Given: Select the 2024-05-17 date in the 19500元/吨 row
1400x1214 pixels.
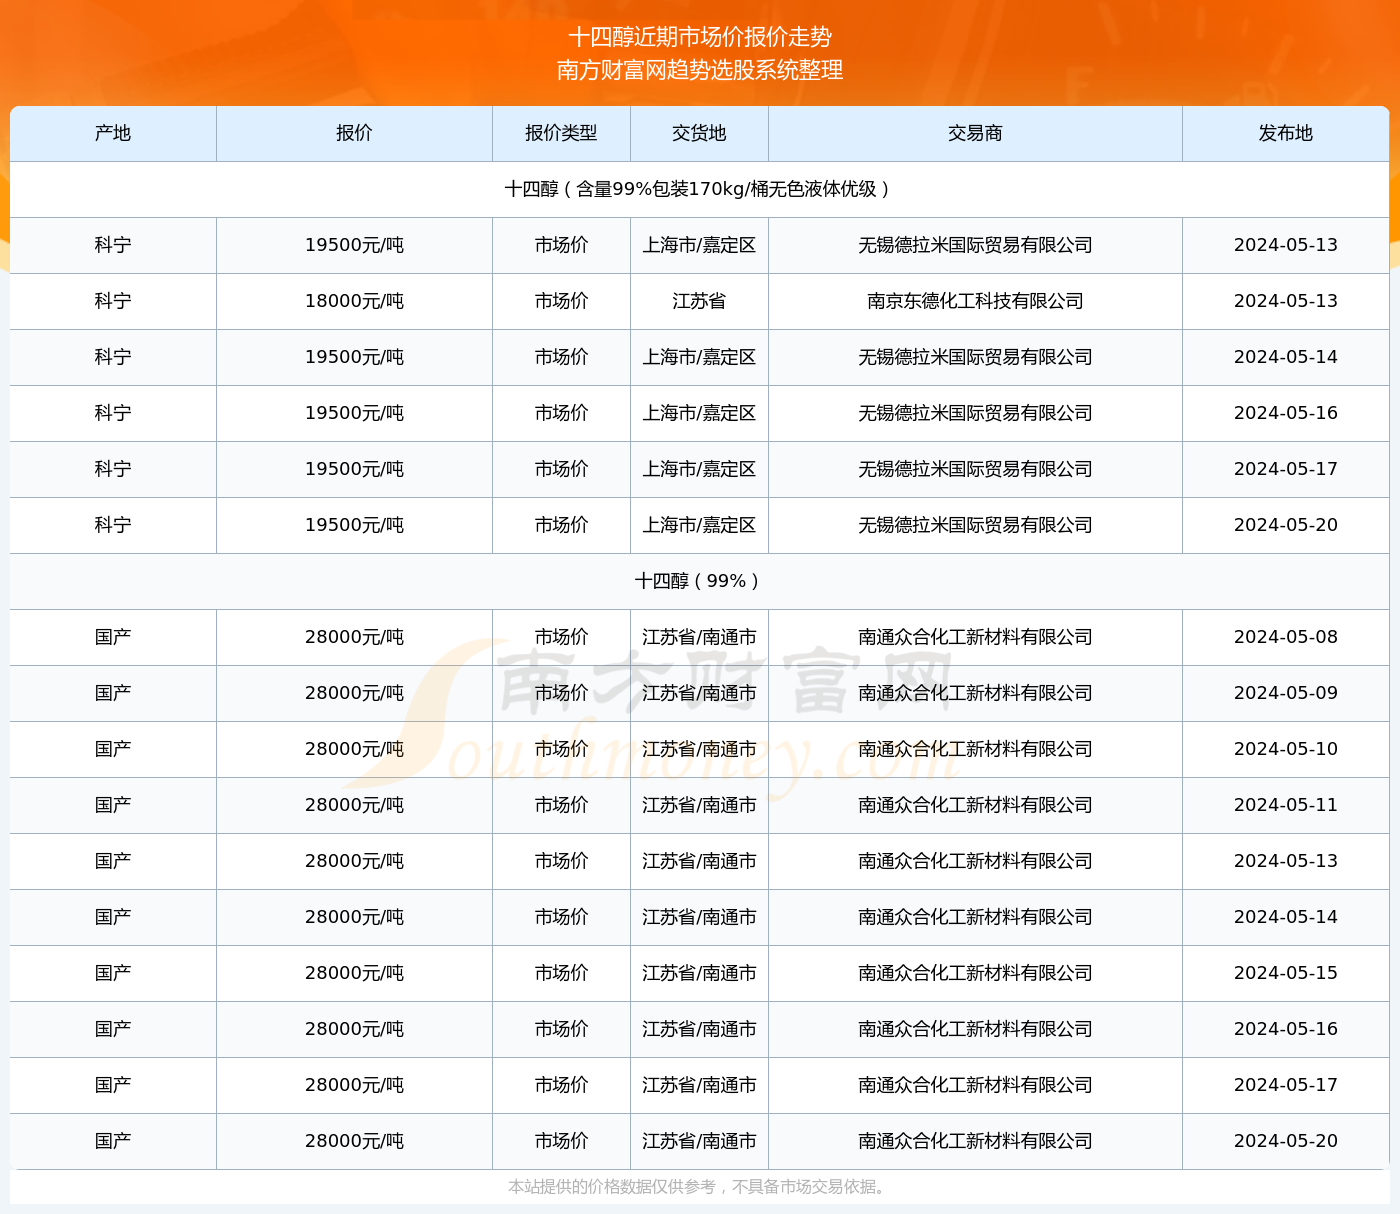Looking at the screenshot, I should click(1286, 469).
